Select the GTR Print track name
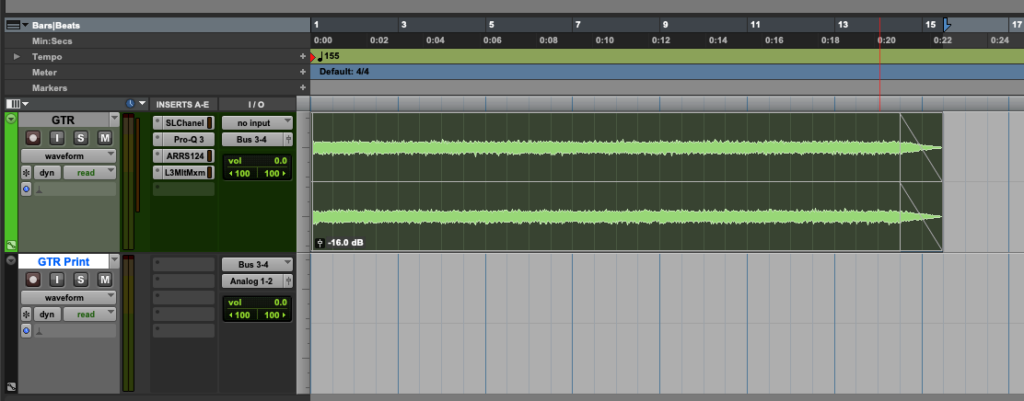 63,261
